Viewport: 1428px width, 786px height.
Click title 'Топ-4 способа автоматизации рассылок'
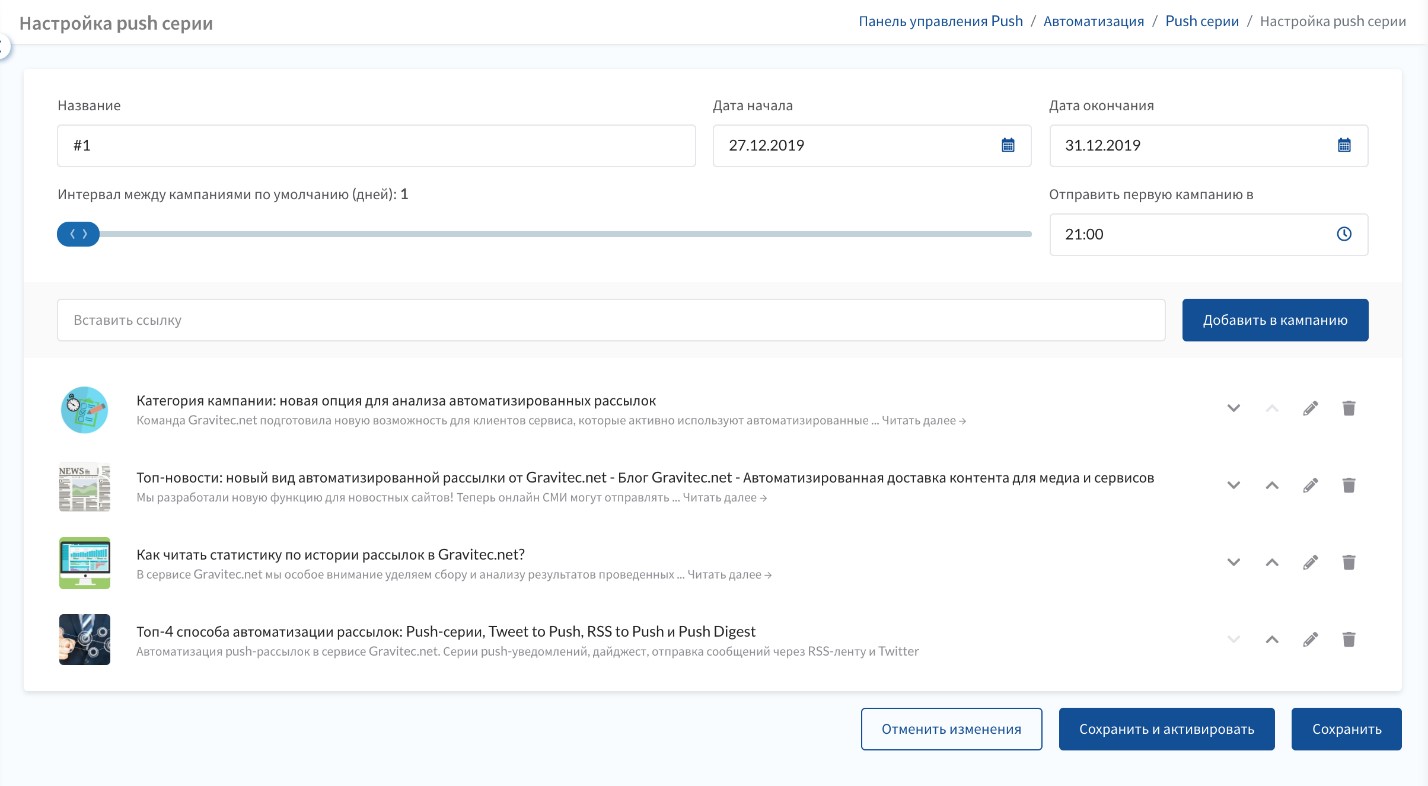click(446, 632)
